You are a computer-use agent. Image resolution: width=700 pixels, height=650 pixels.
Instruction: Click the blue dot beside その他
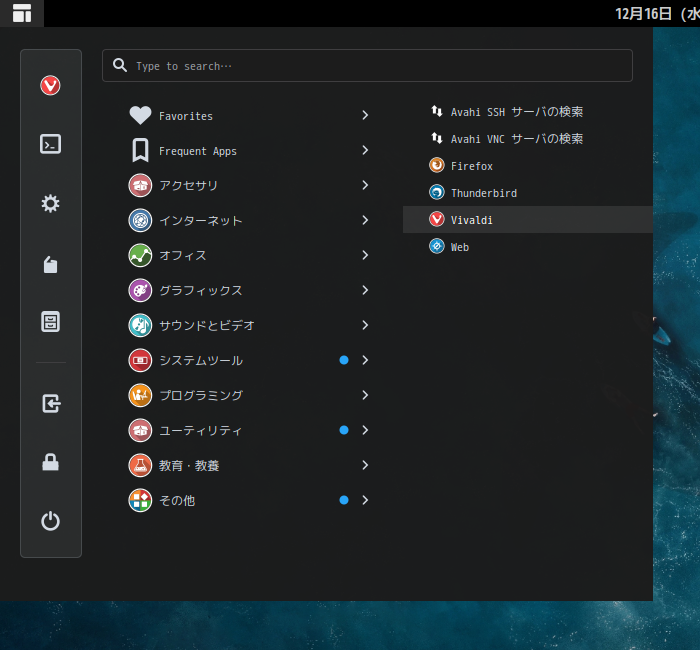[x=344, y=500]
